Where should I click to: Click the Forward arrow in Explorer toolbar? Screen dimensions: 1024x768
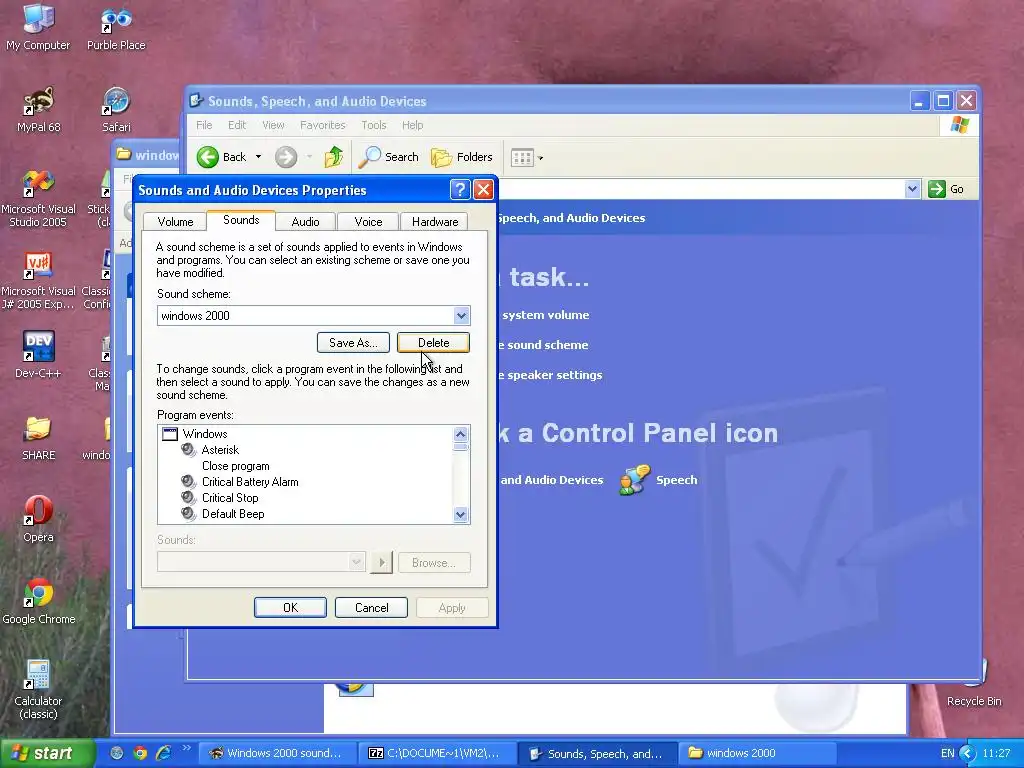click(x=286, y=157)
